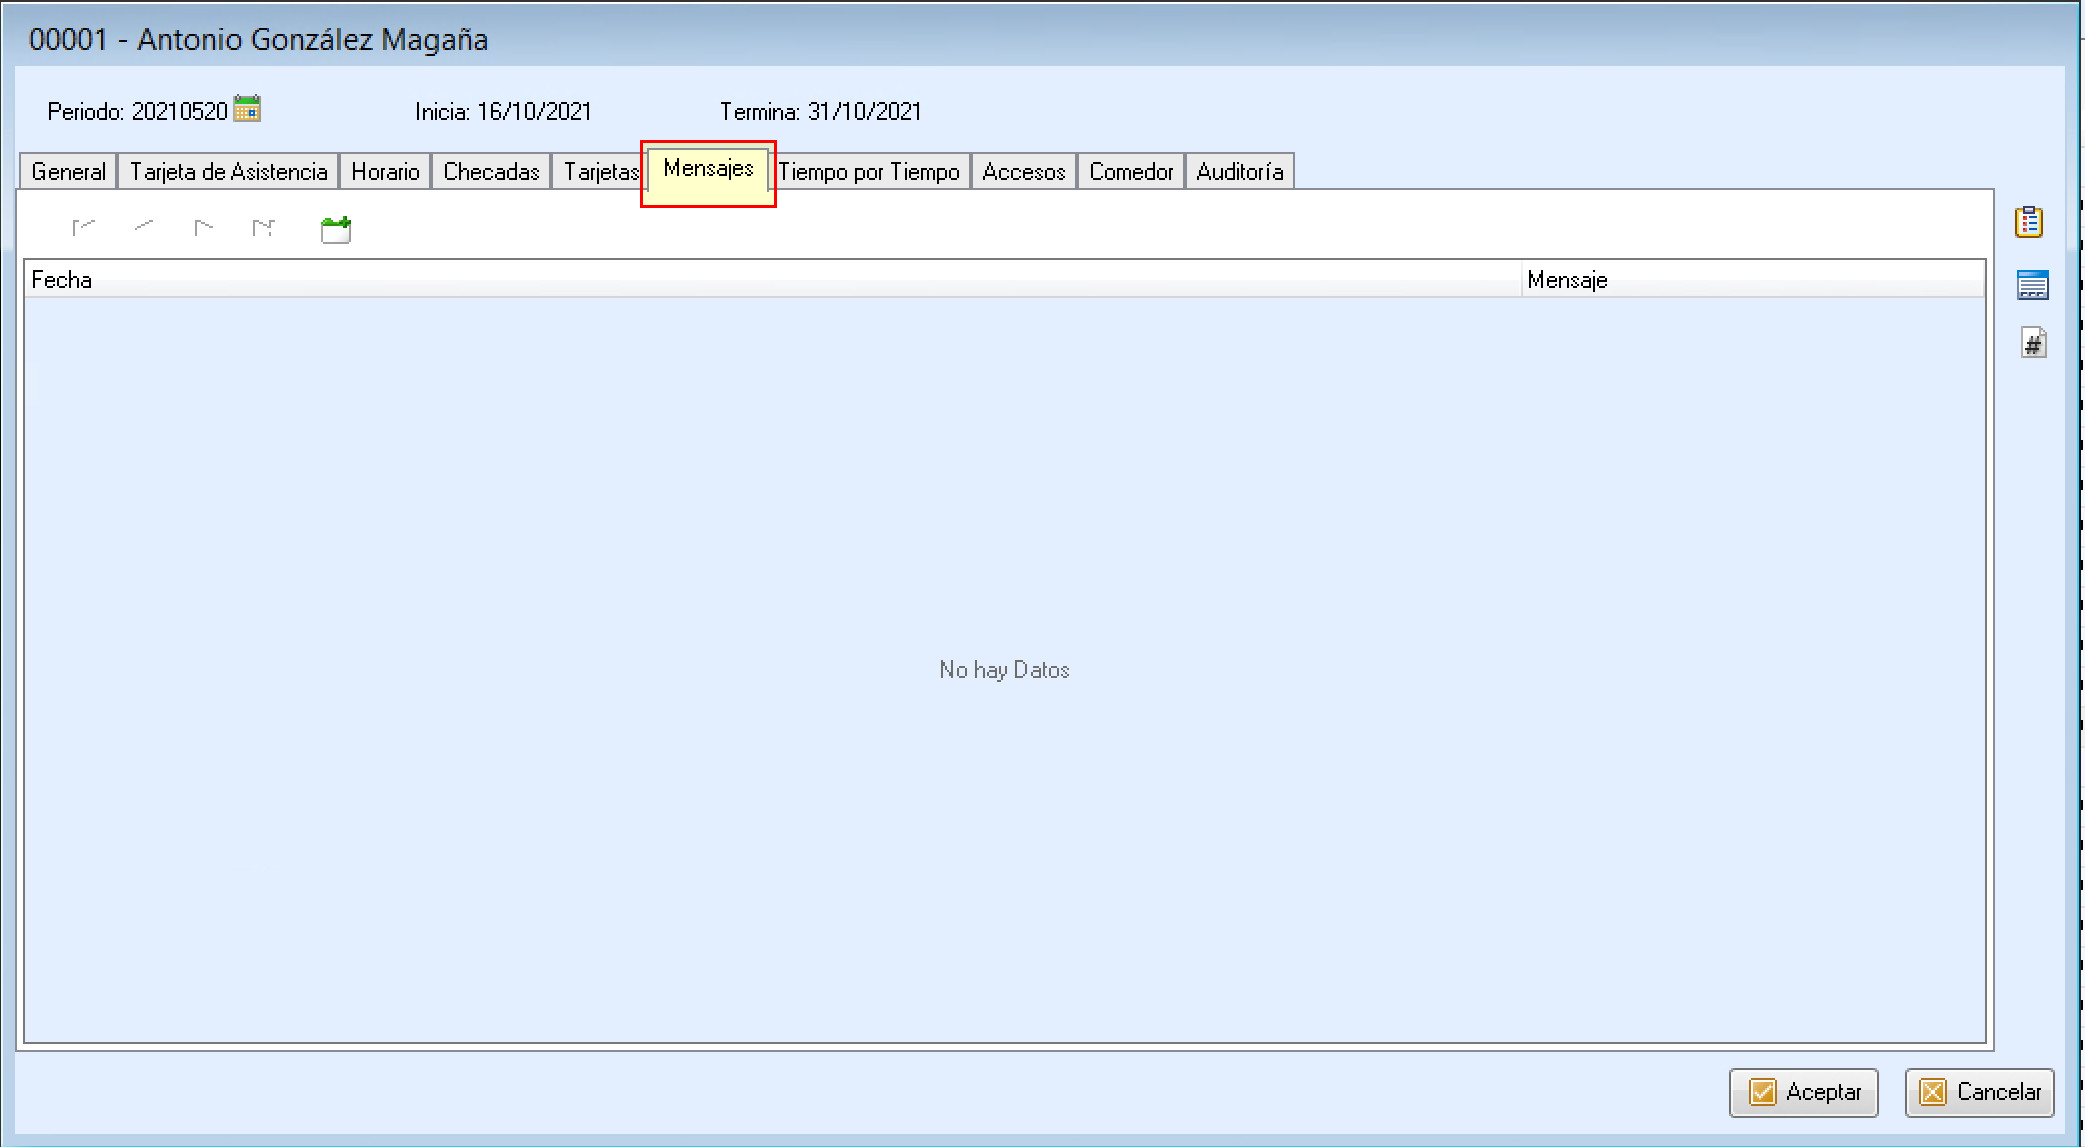
Task: Click the hash document icon
Action: 2033,343
